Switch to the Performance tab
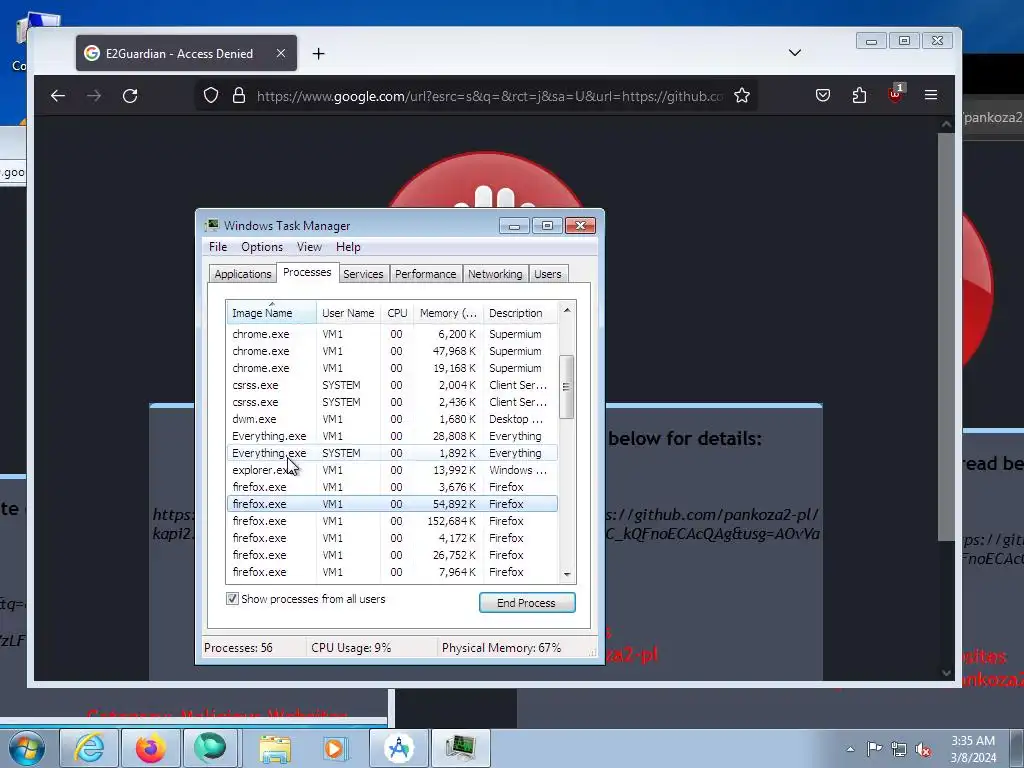 pos(425,274)
